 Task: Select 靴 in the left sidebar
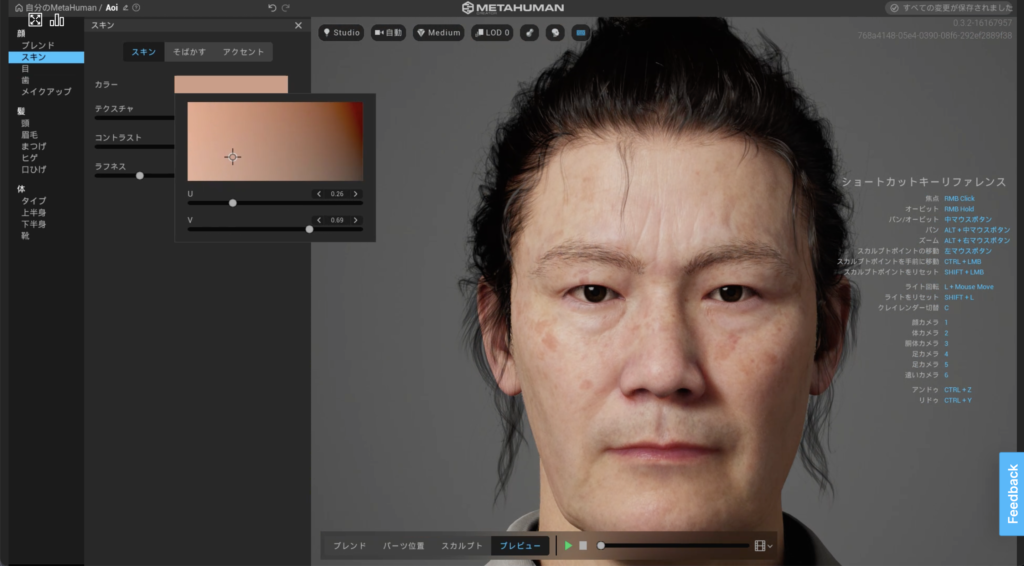point(25,236)
